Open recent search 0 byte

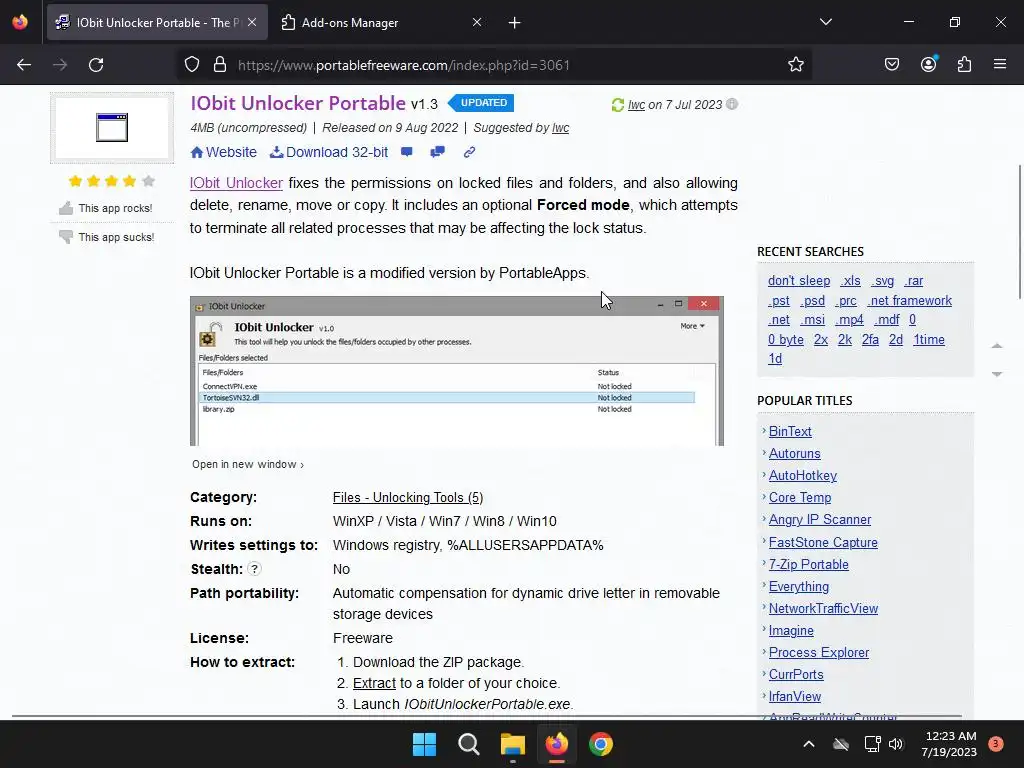[x=786, y=340]
